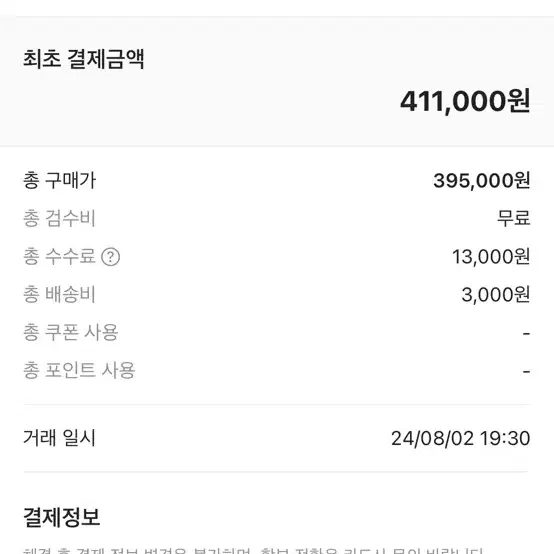Tap the 395,000원 purchase price value
The image size is (554, 554).
[482, 181]
